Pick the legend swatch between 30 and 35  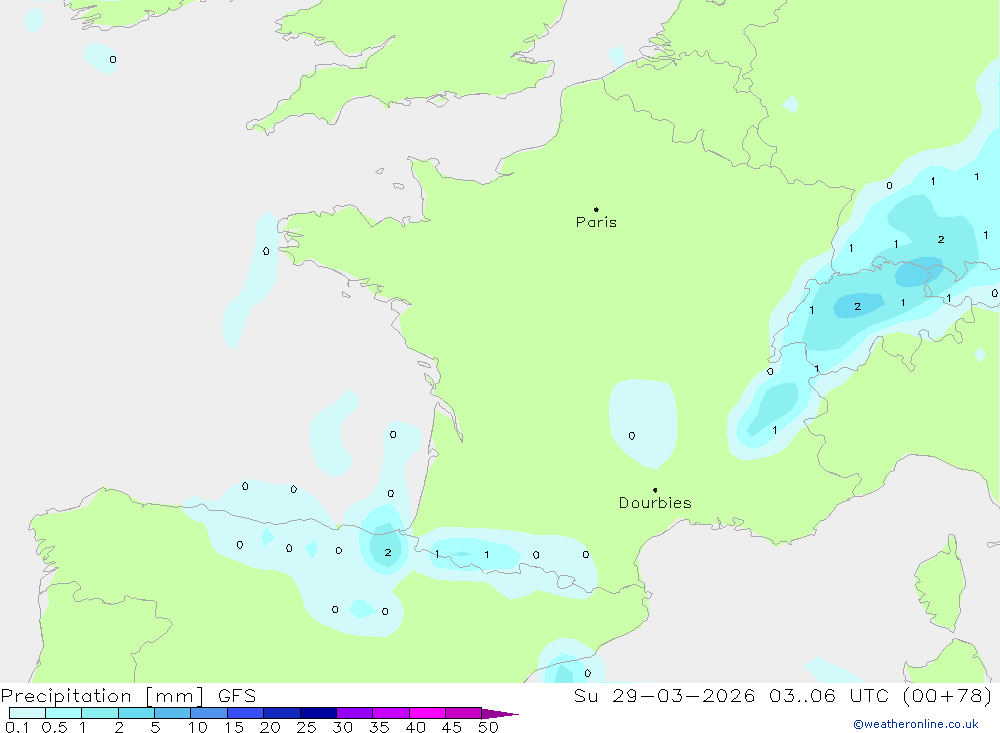(x=354, y=713)
